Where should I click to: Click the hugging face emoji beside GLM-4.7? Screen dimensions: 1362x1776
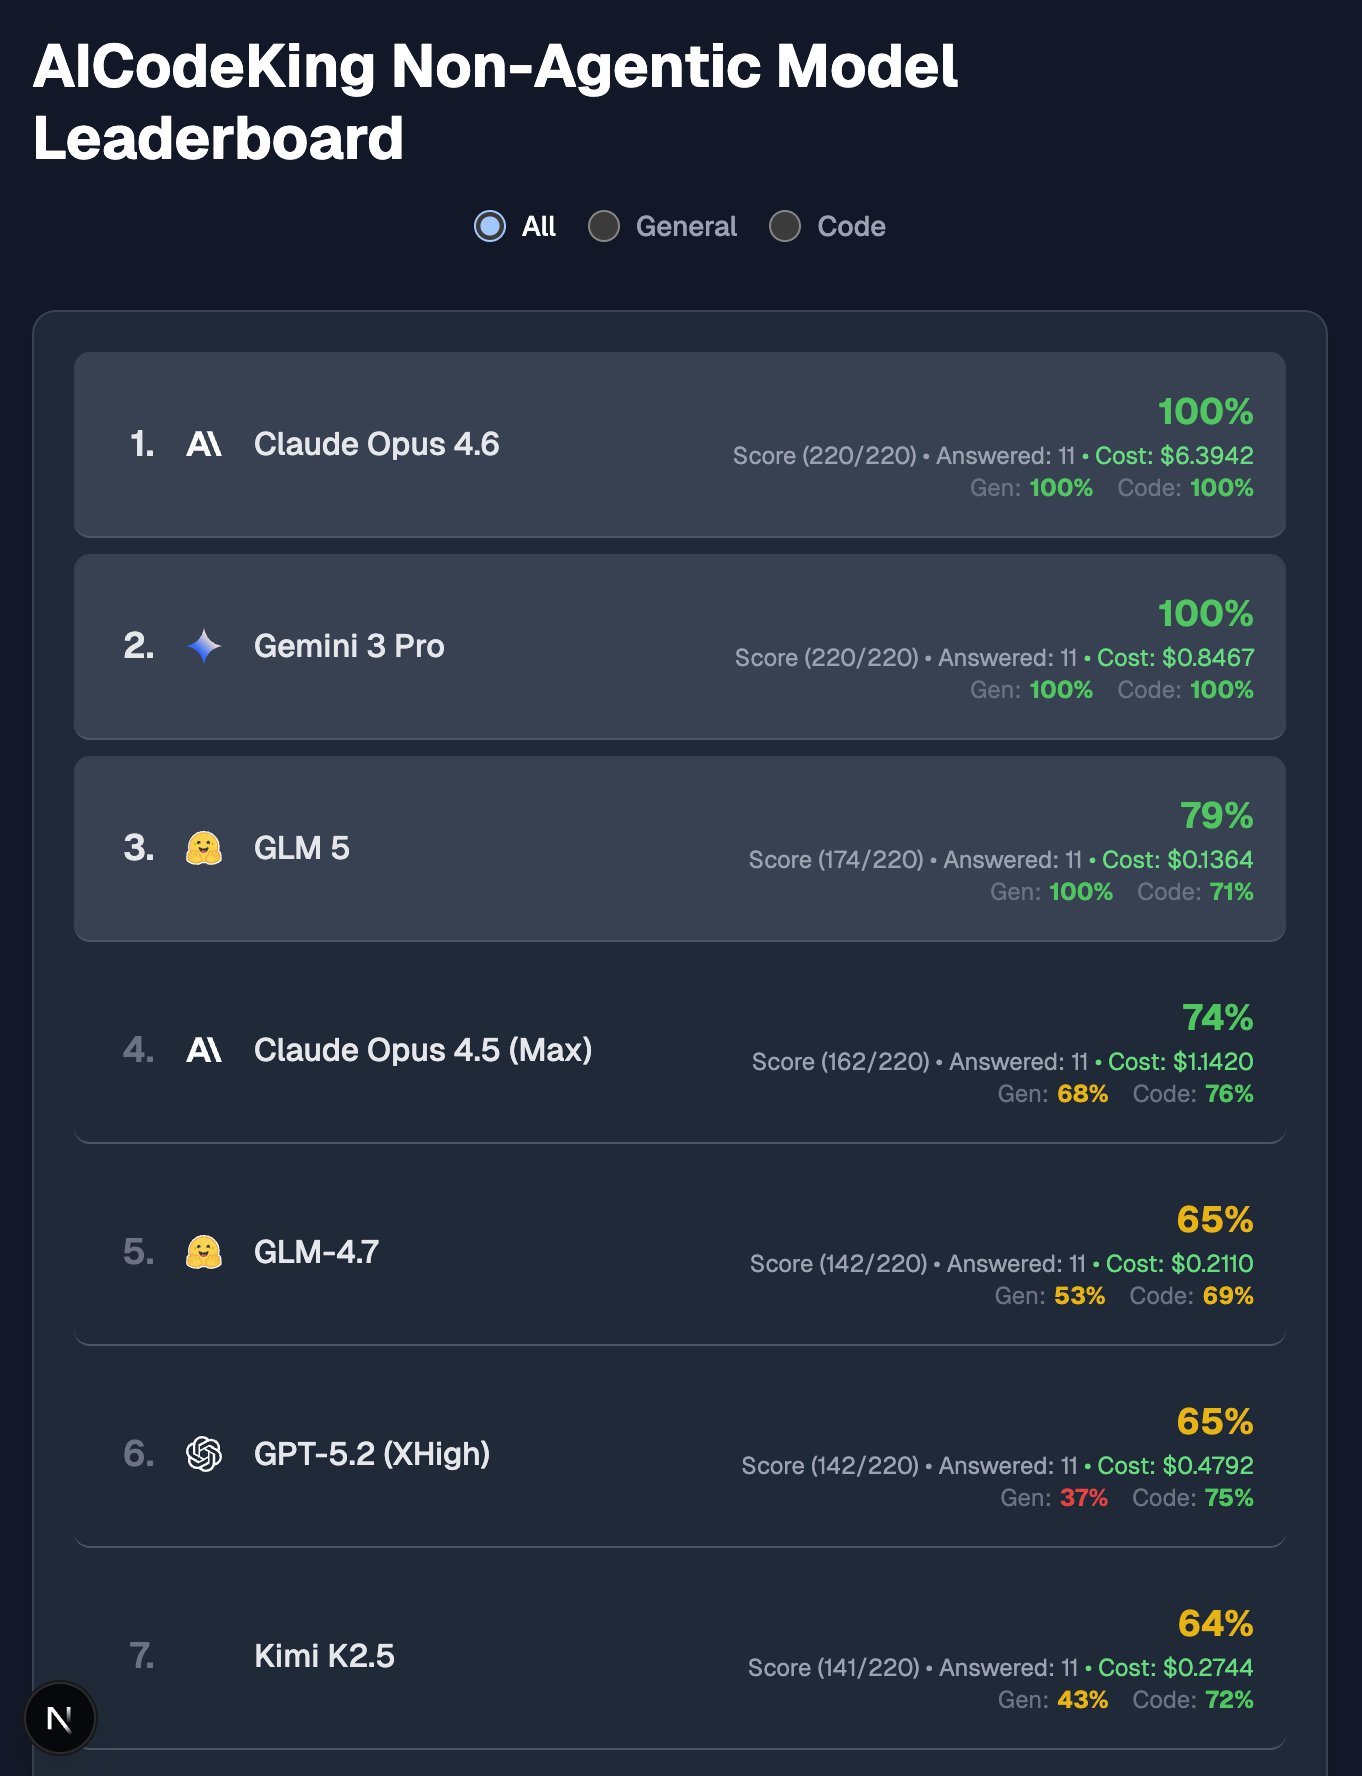click(x=204, y=1252)
